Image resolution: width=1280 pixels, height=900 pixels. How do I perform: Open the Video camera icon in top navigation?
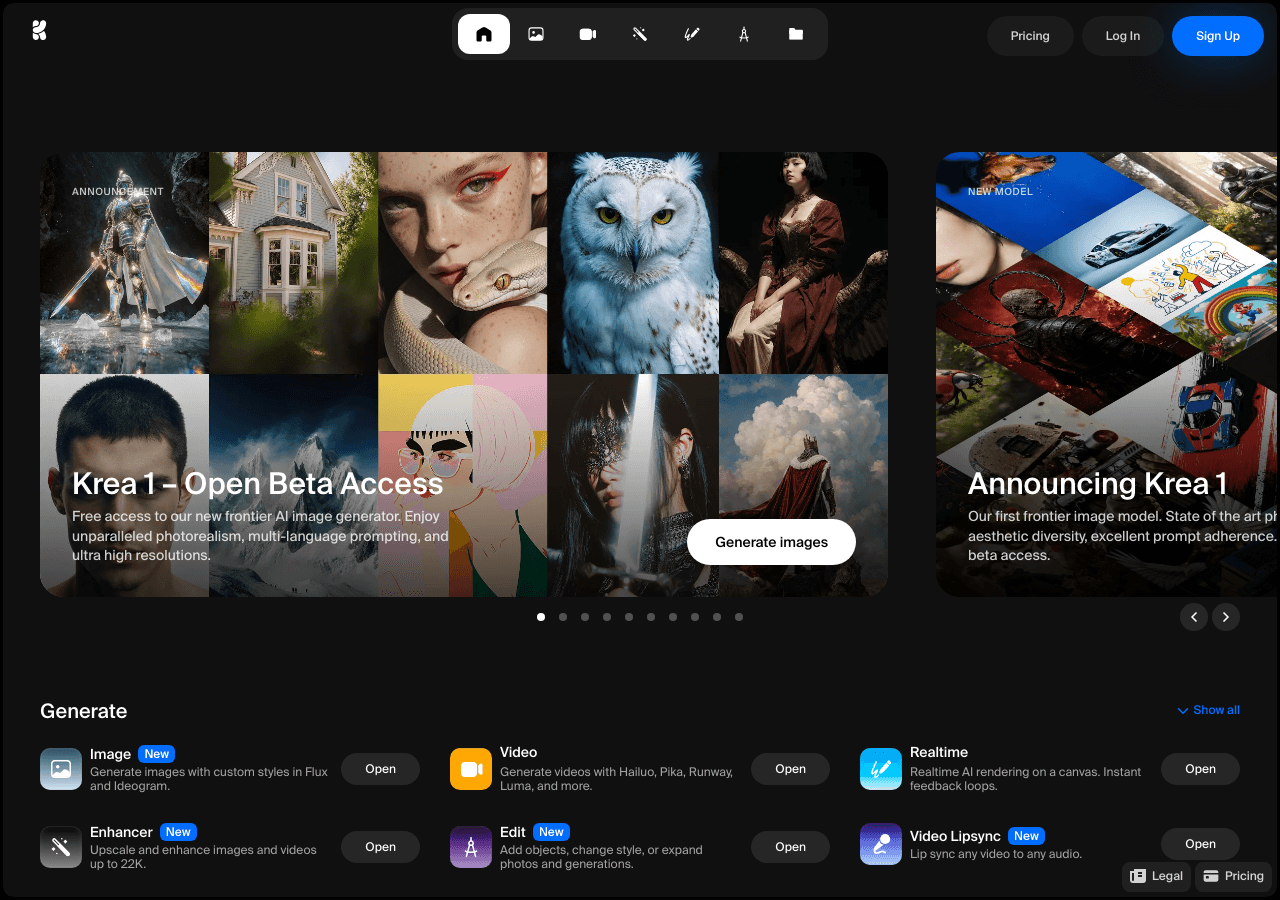pyautogui.click(x=588, y=34)
